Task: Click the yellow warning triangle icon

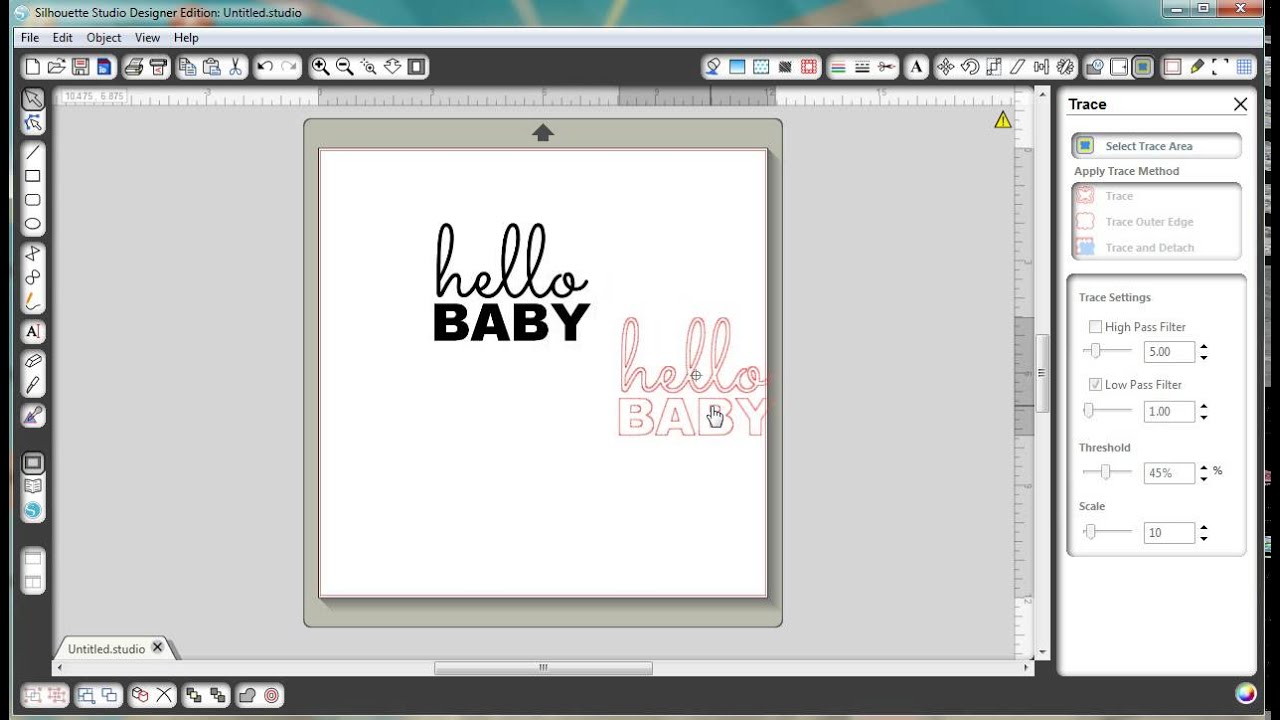Action: click(1002, 120)
